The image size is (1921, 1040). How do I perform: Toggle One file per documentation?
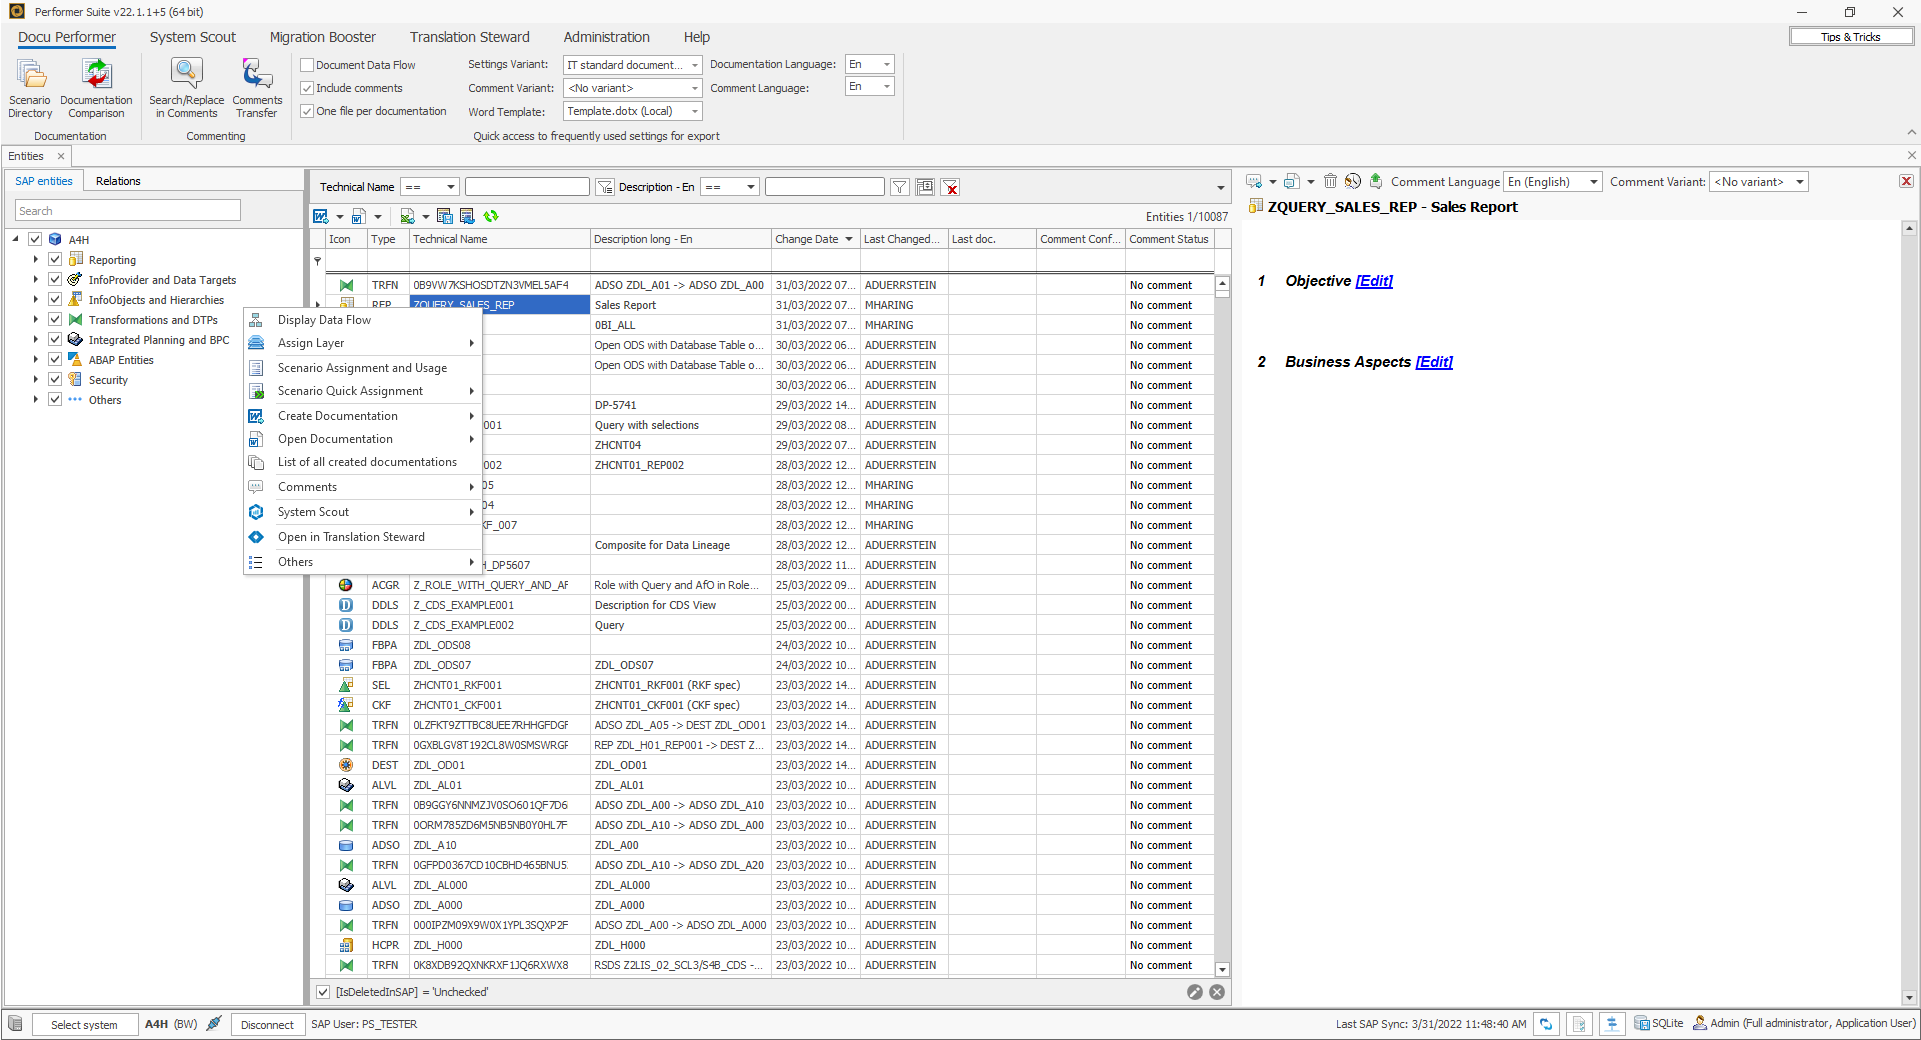[307, 111]
